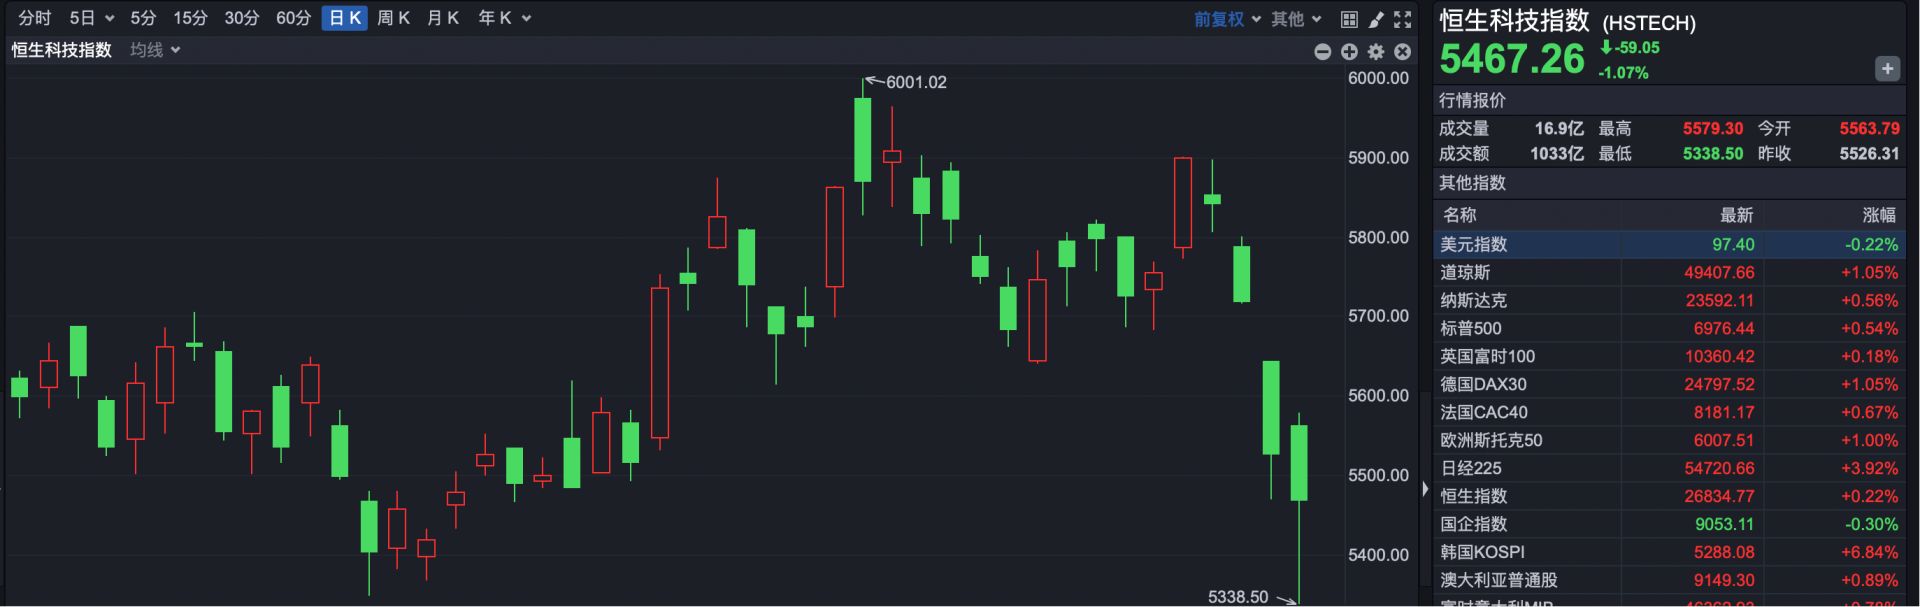Close the chart indicator with X icon

click(x=1402, y=51)
